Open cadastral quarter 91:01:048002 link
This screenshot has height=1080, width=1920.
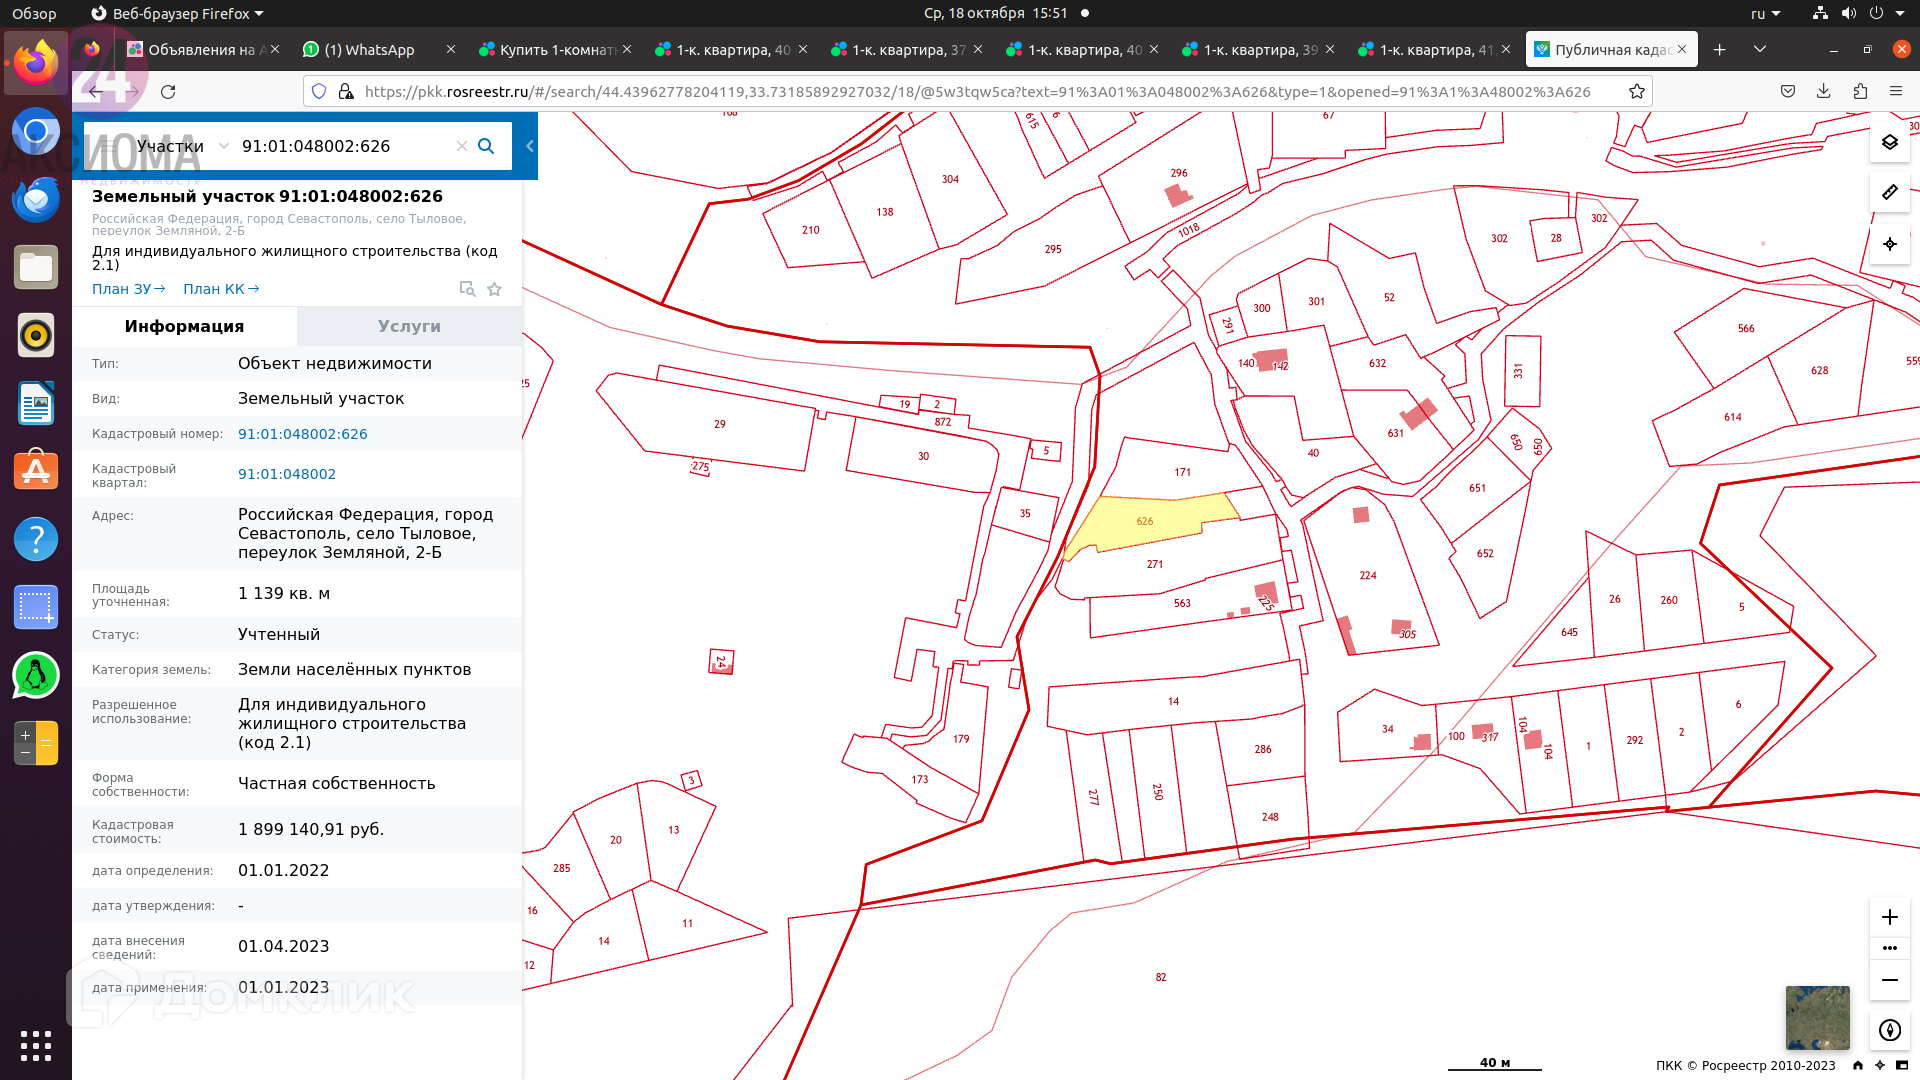[287, 474]
